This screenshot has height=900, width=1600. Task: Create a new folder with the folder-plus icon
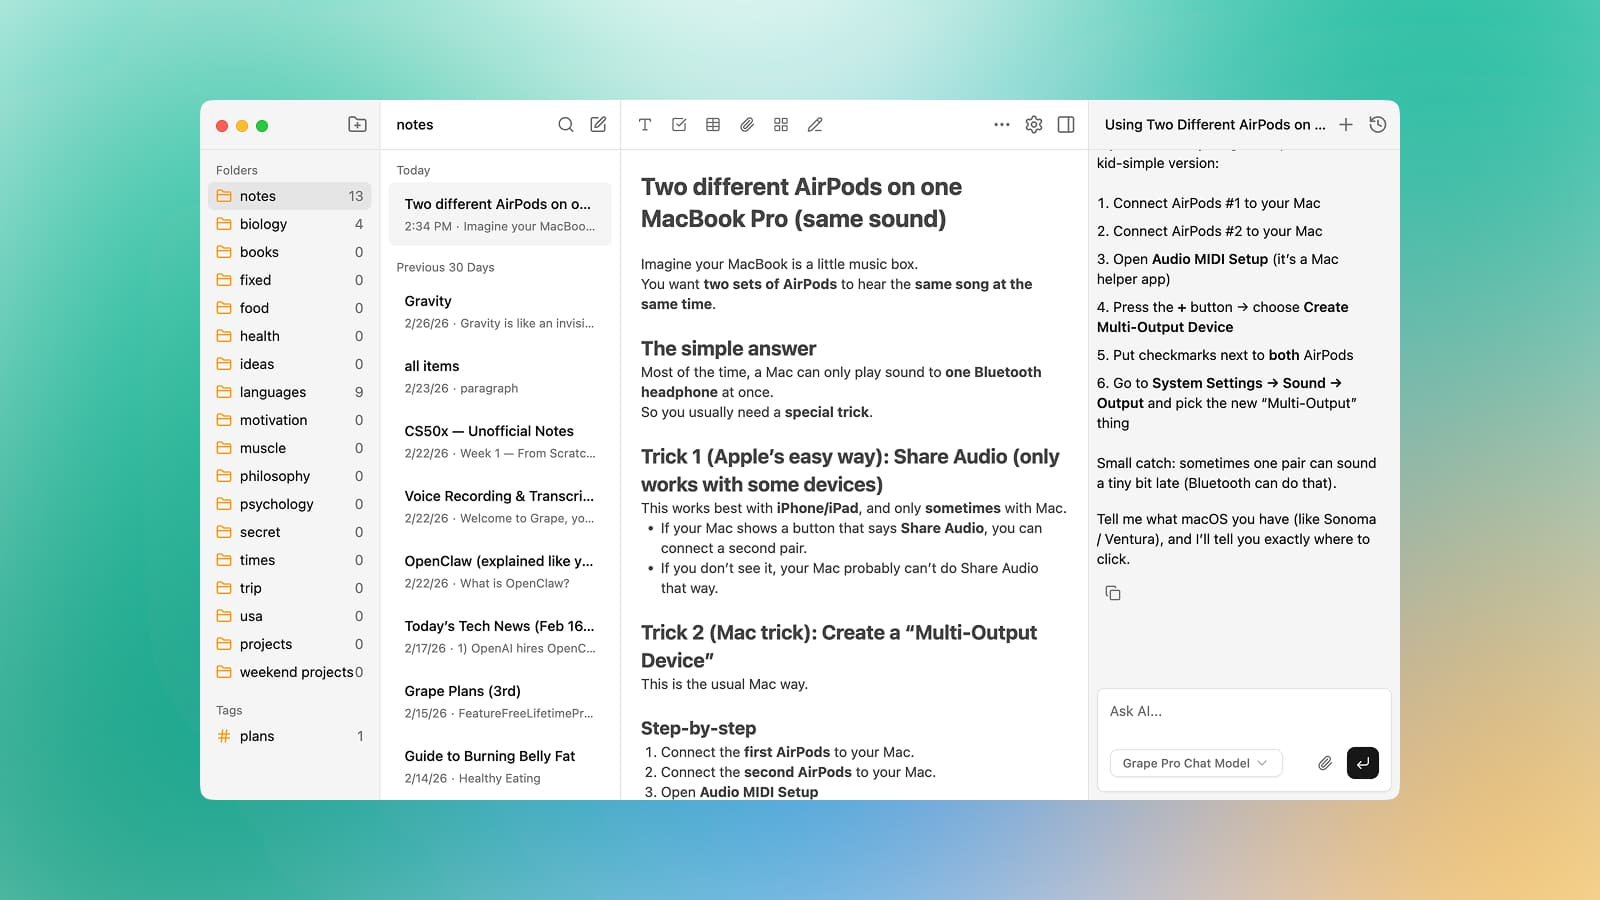(357, 125)
